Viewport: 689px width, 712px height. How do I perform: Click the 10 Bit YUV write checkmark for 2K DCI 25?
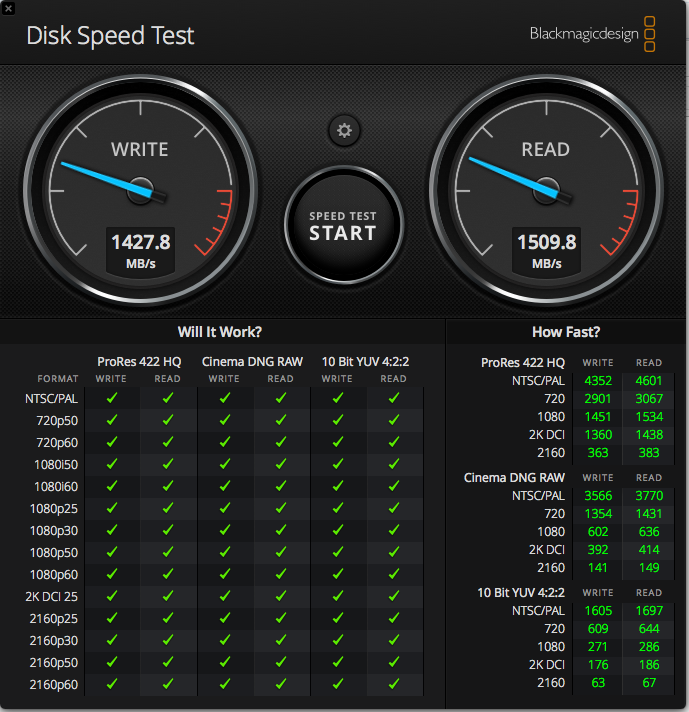pyautogui.click(x=337, y=596)
